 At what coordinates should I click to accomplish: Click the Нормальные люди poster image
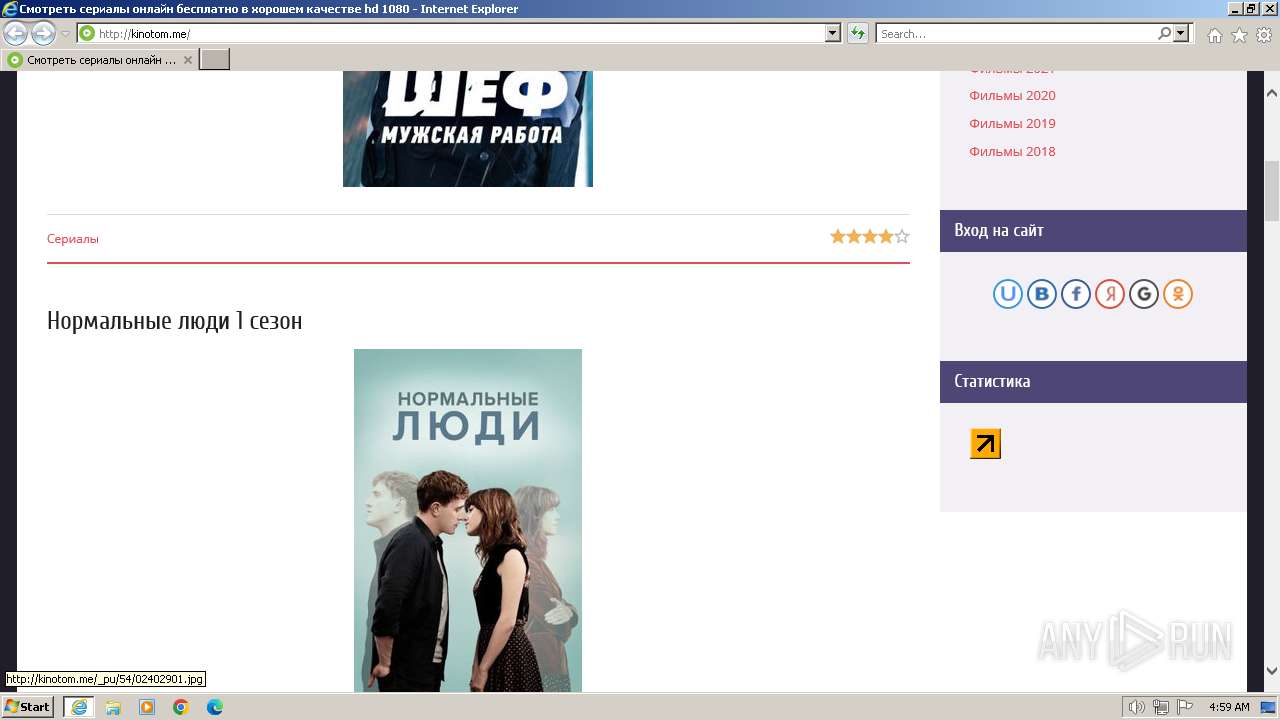[x=468, y=520]
